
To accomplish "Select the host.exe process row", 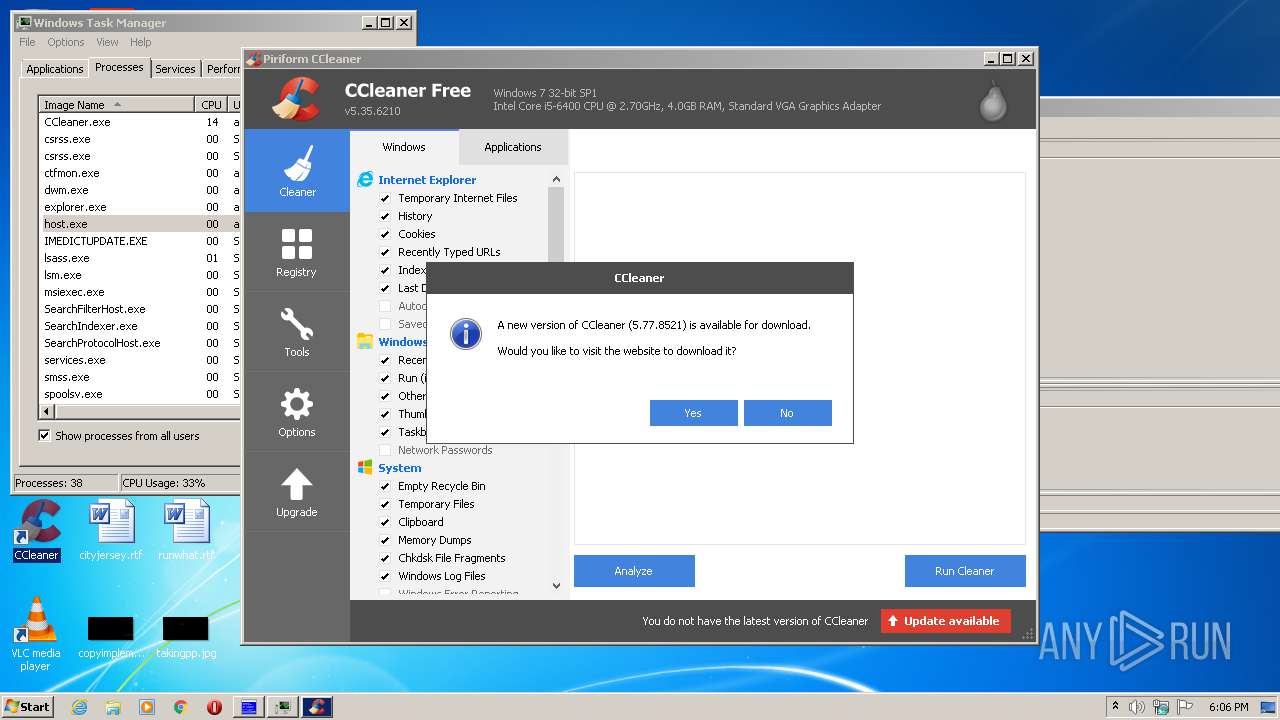I will tap(139, 224).
